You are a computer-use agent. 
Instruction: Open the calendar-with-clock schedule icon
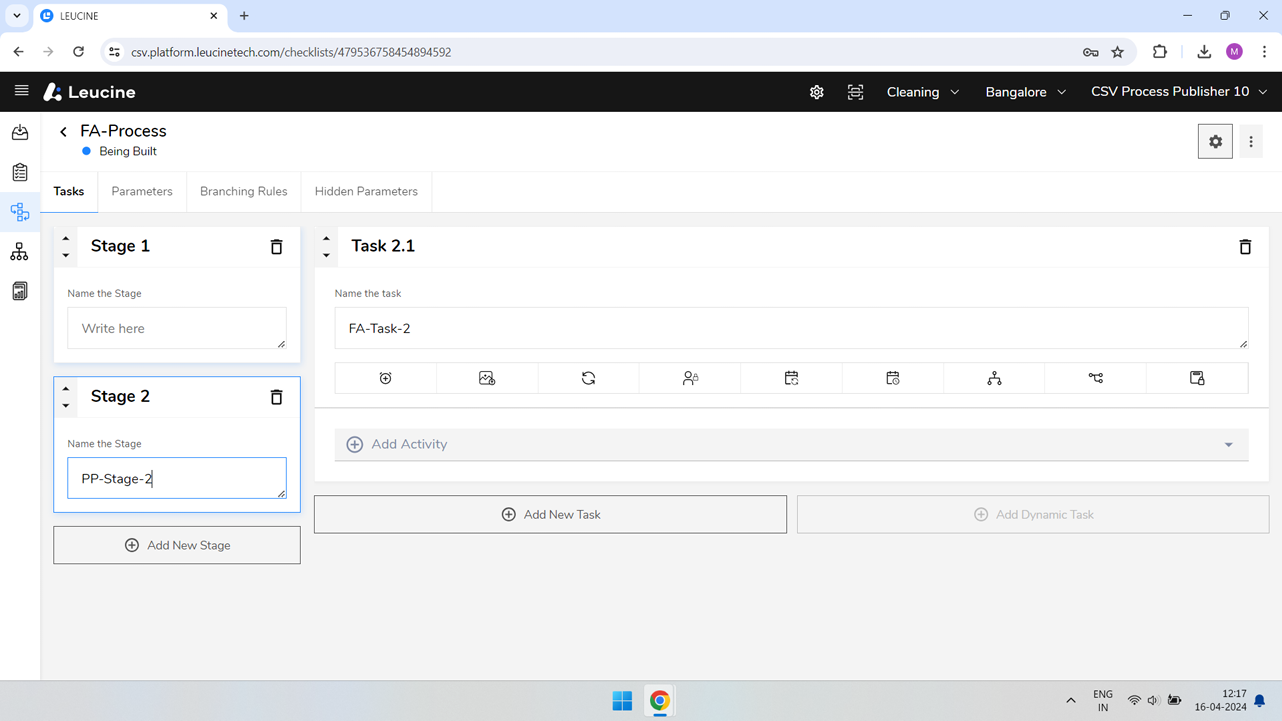click(893, 378)
